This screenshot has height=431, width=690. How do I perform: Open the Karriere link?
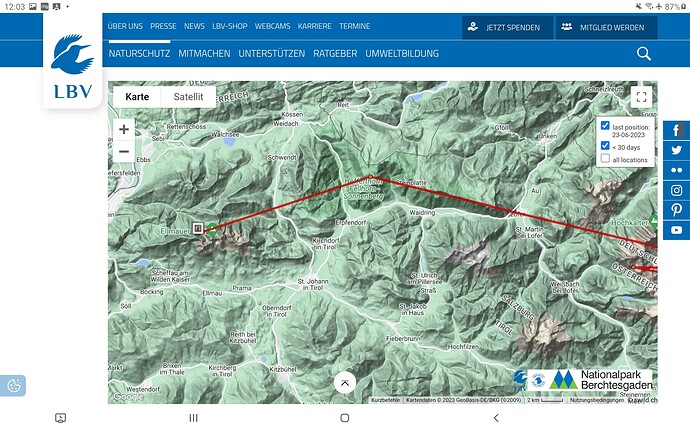click(315, 26)
